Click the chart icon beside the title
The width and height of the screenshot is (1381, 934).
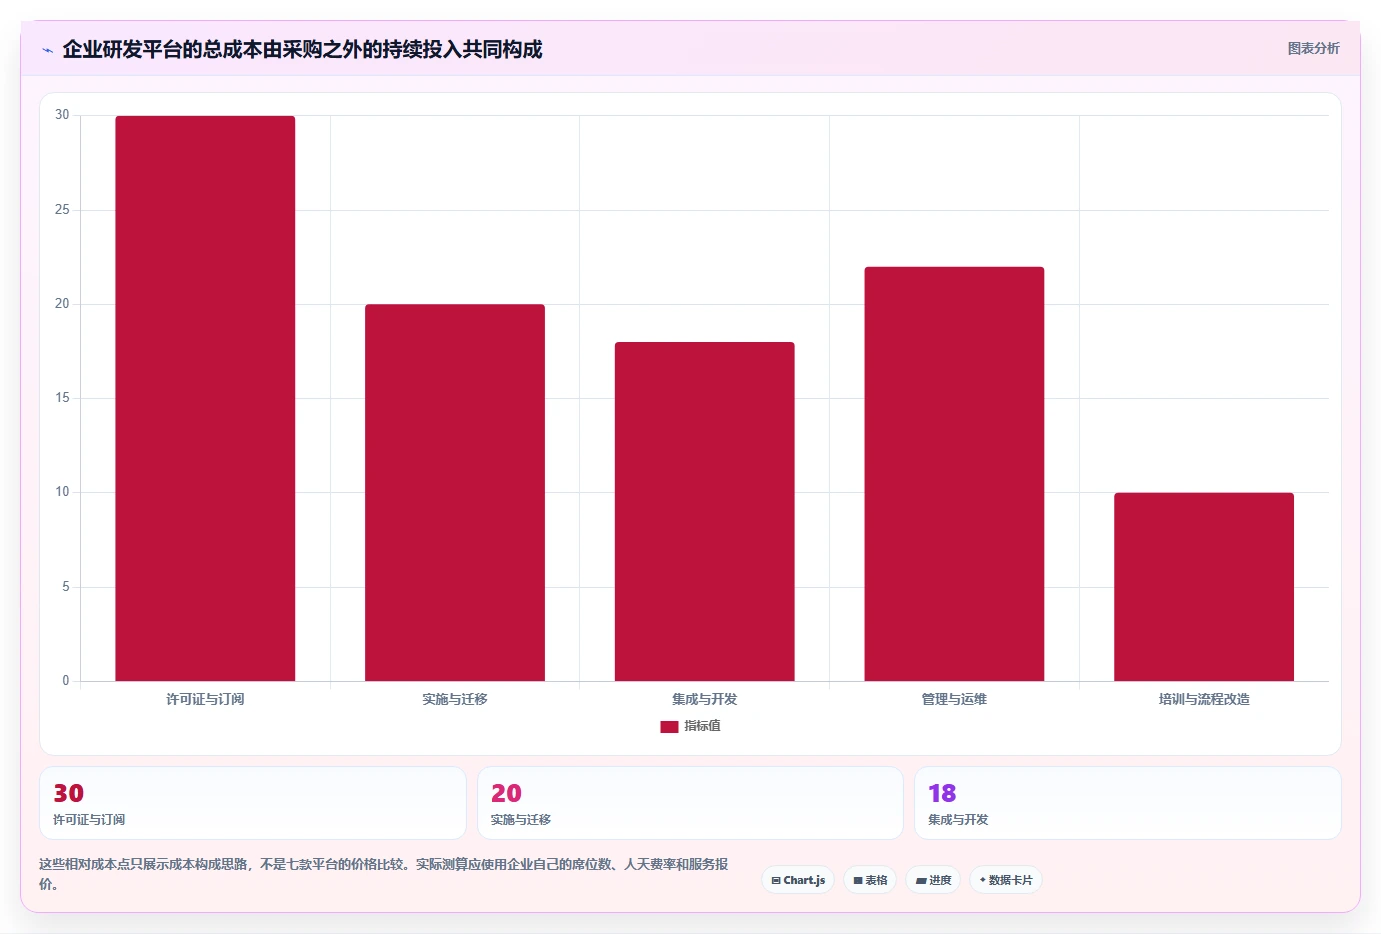click(47, 50)
